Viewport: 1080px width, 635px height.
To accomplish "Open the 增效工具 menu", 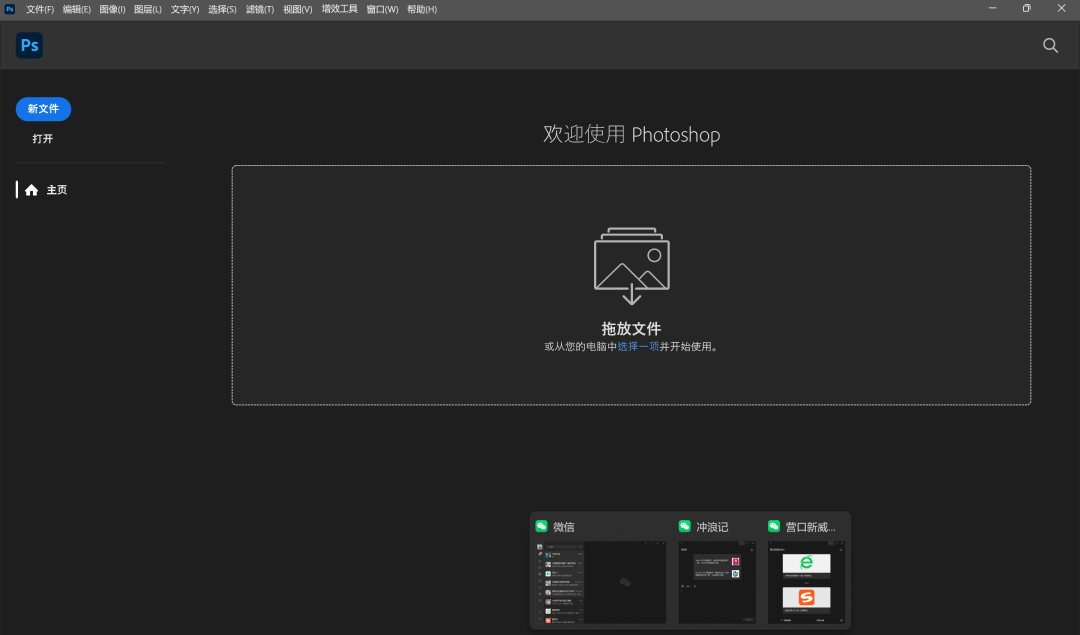I will tap(340, 10).
